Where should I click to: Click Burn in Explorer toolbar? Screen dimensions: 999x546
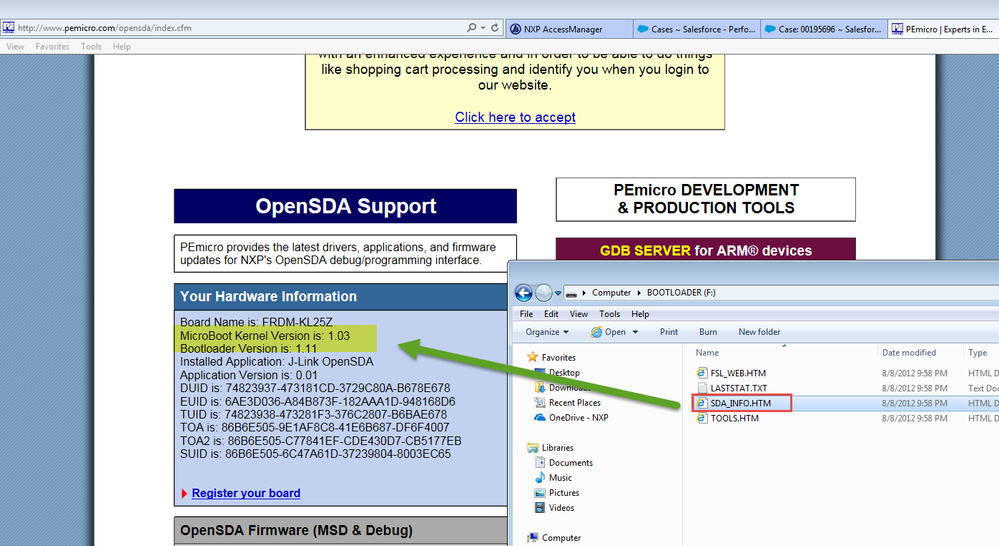click(708, 332)
